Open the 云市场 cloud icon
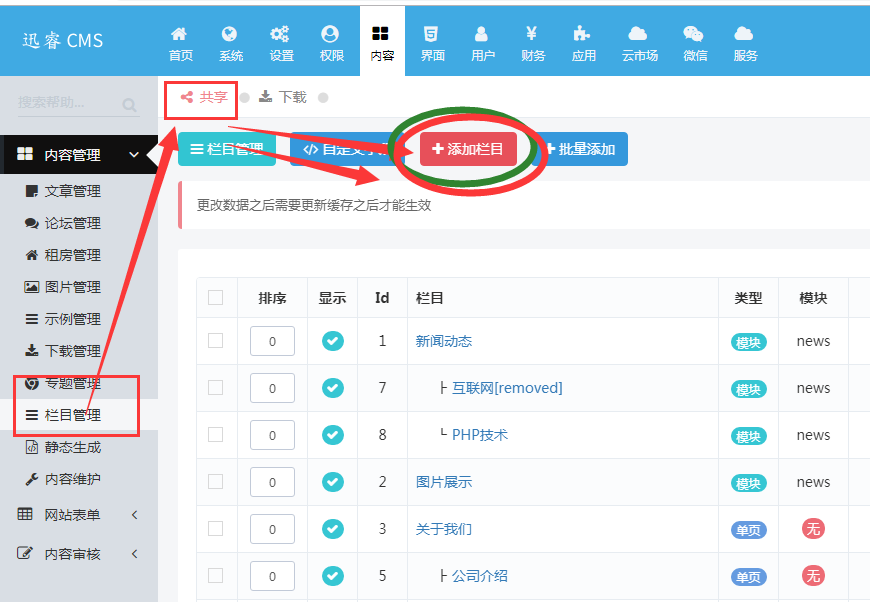This screenshot has width=870, height=602. pos(638,34)
